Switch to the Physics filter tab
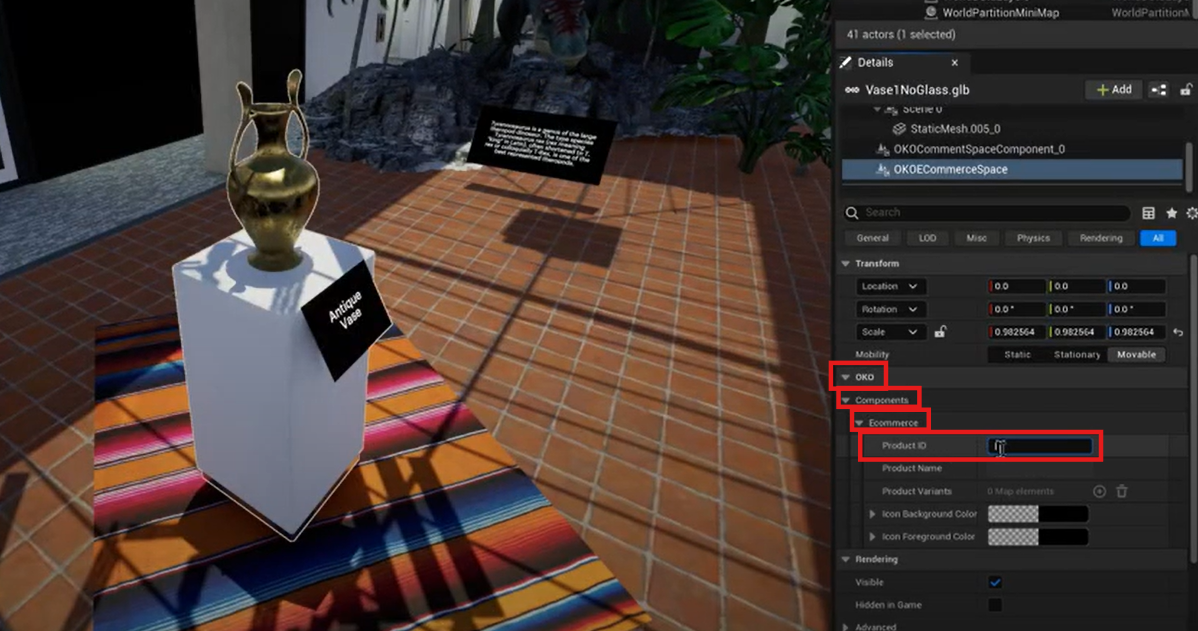The width and height of the screenshot is (1198, 631). [1033, 238]
